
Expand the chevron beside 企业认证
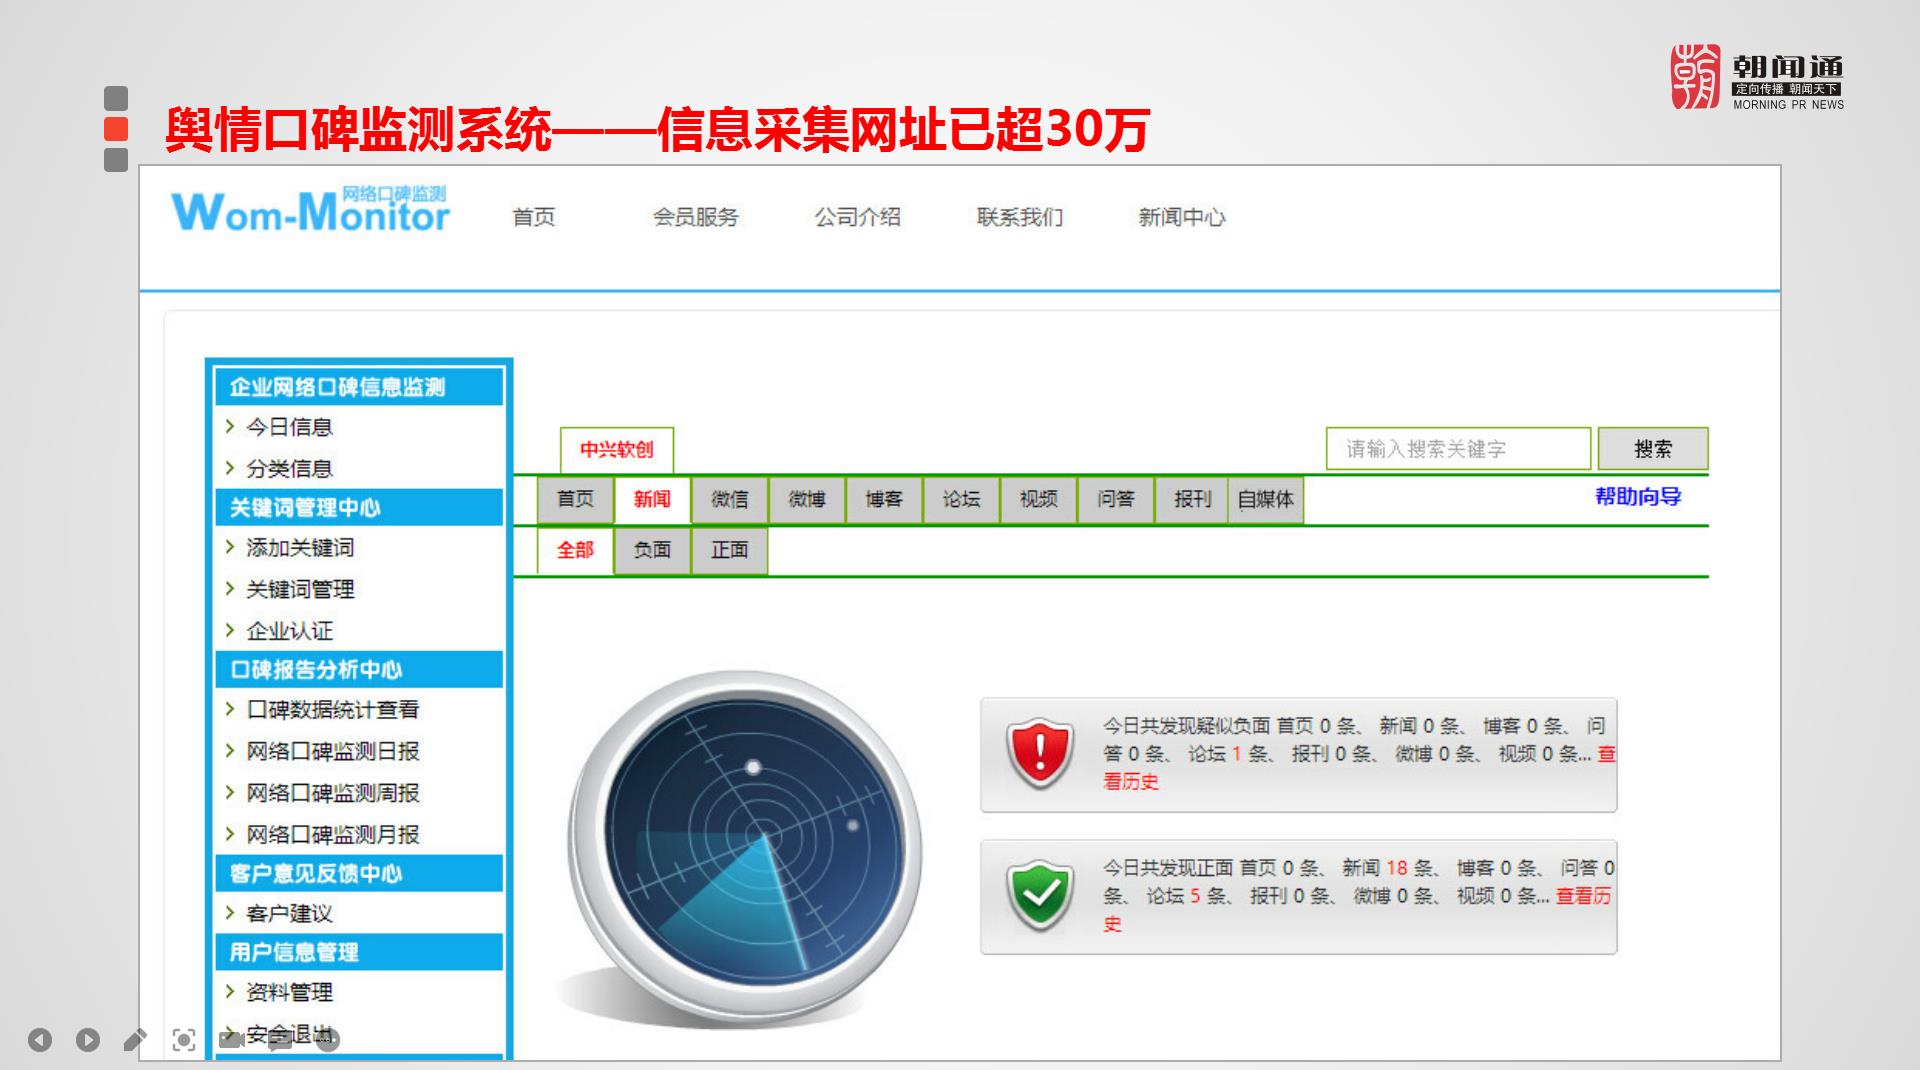pos(230,630)
